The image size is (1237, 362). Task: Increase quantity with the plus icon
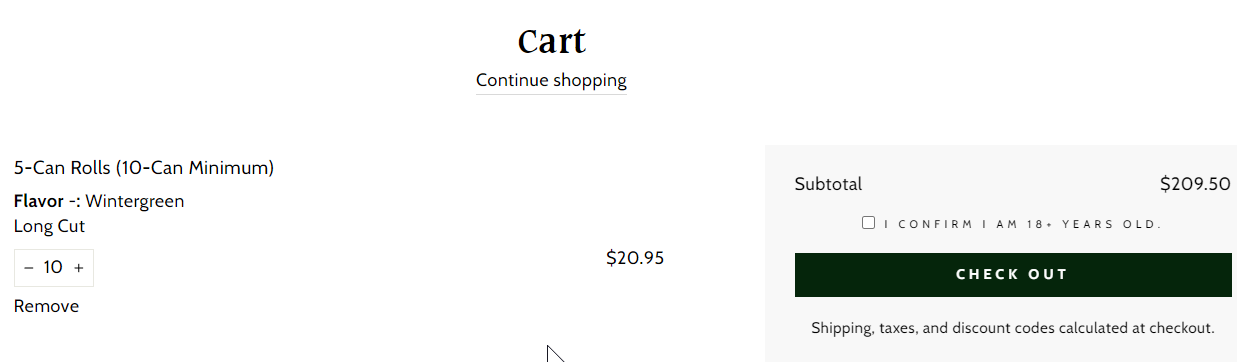pyautogui.click(x=79, y=268)
